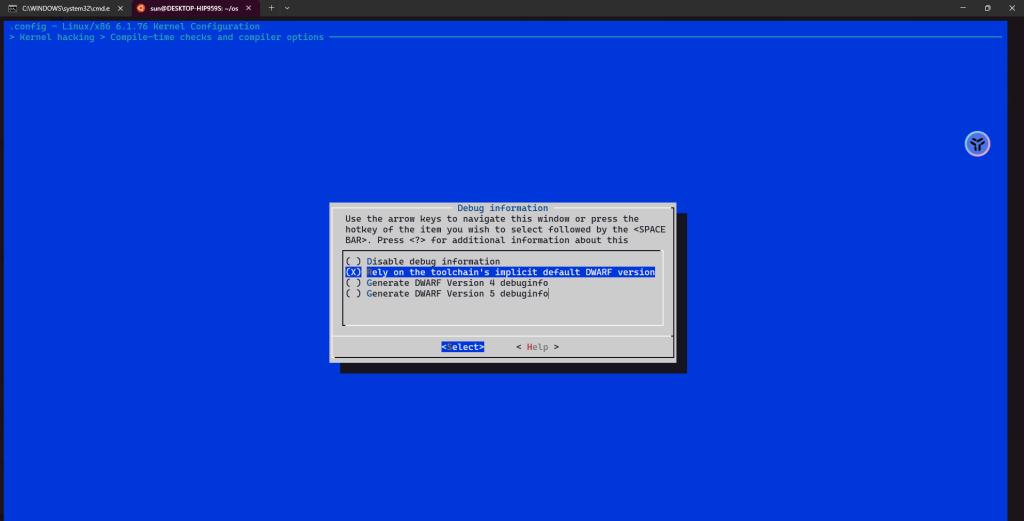Maximize or restore the terminal window

coord(987,8)
